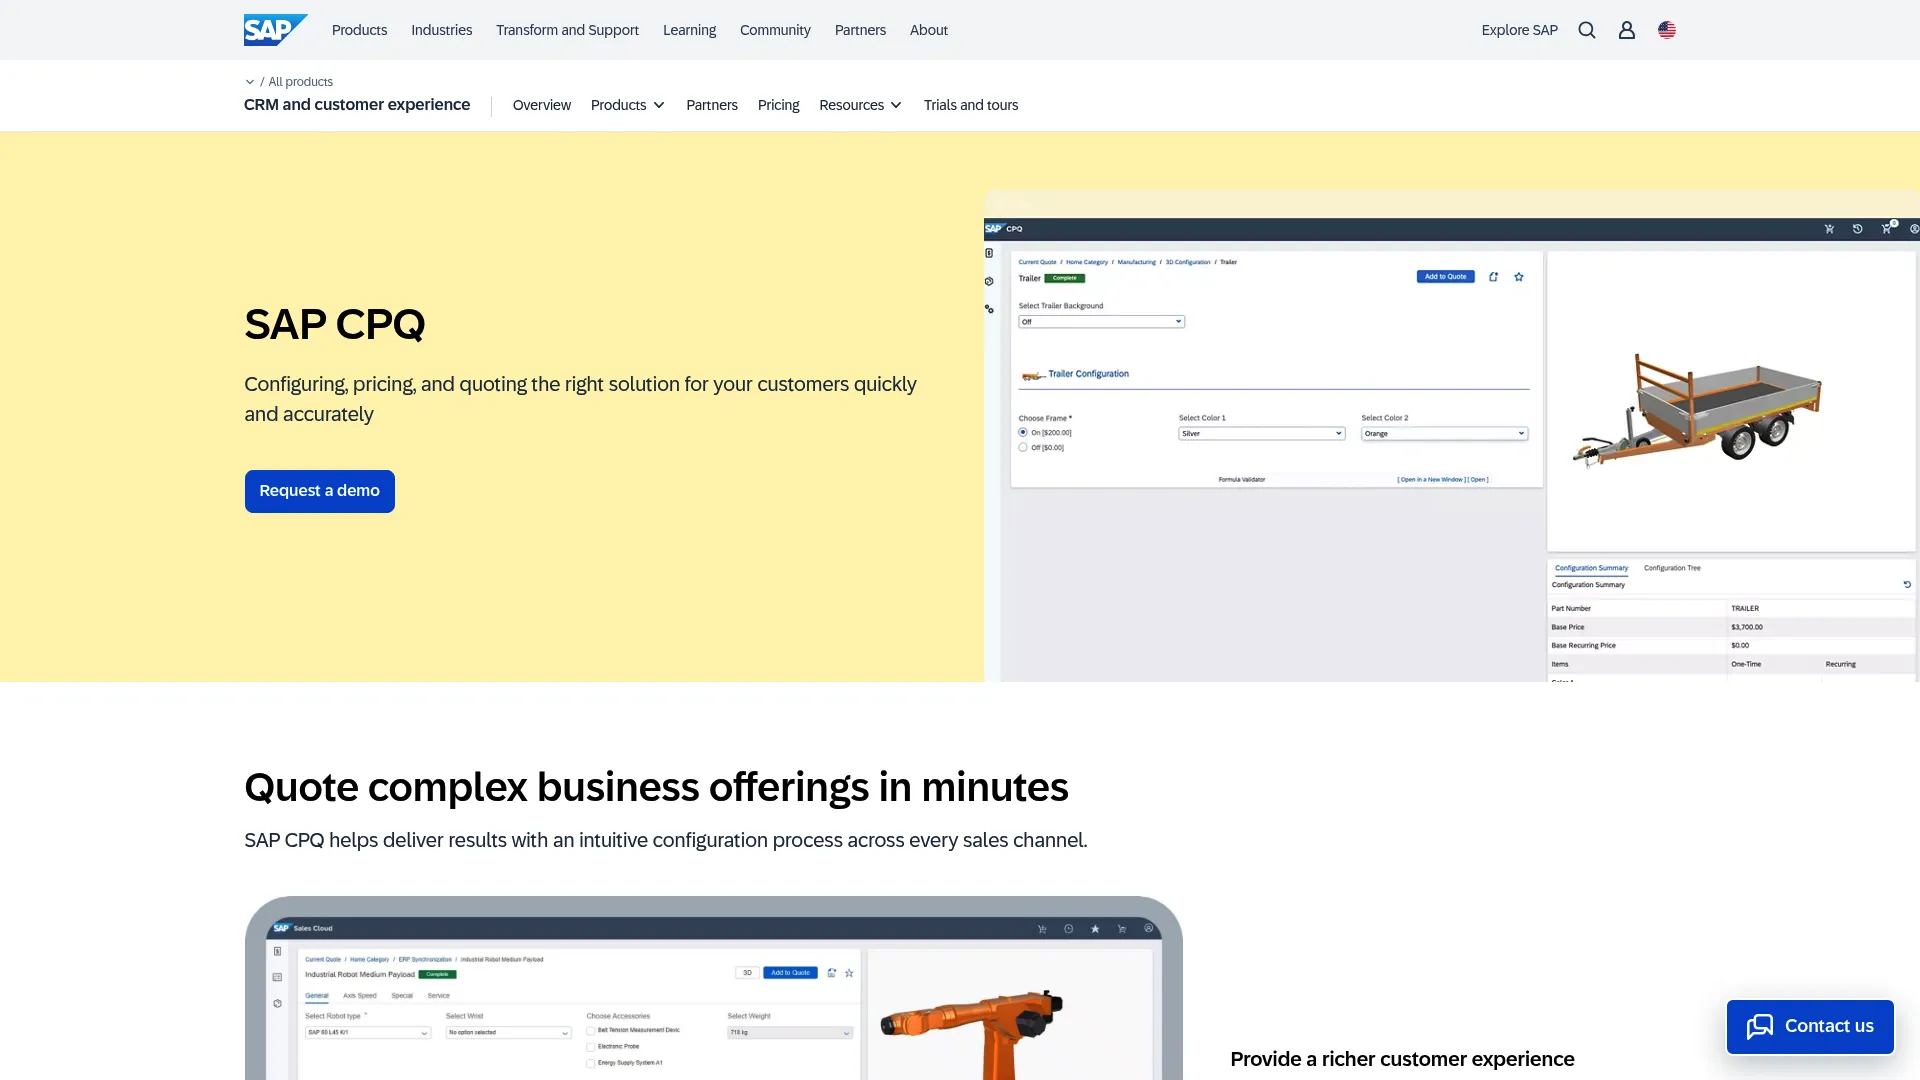Screen dimensions: 1920x1080
Task: Click the Request a demo button
Action: coord(320,491)
